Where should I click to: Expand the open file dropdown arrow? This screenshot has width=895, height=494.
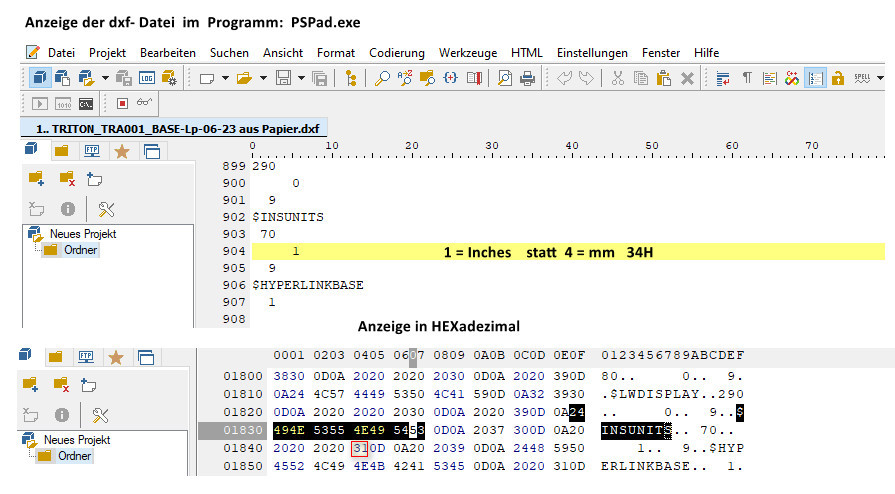[x=263, y=78]
